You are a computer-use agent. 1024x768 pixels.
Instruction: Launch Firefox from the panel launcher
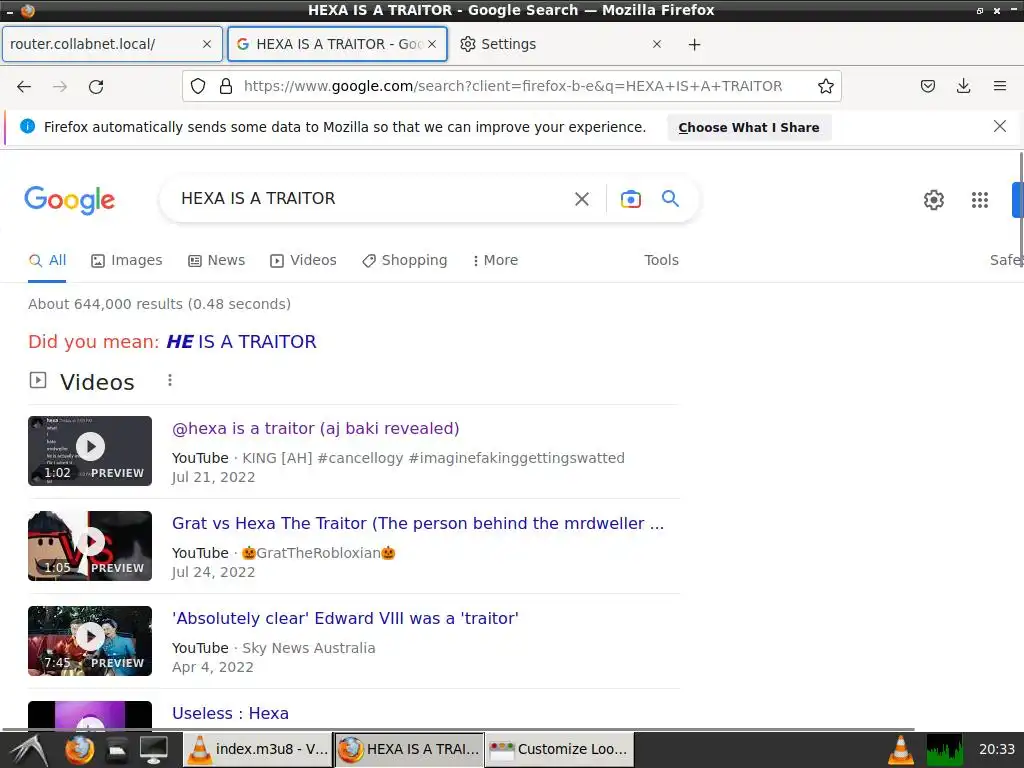click(x=79, y=750)
